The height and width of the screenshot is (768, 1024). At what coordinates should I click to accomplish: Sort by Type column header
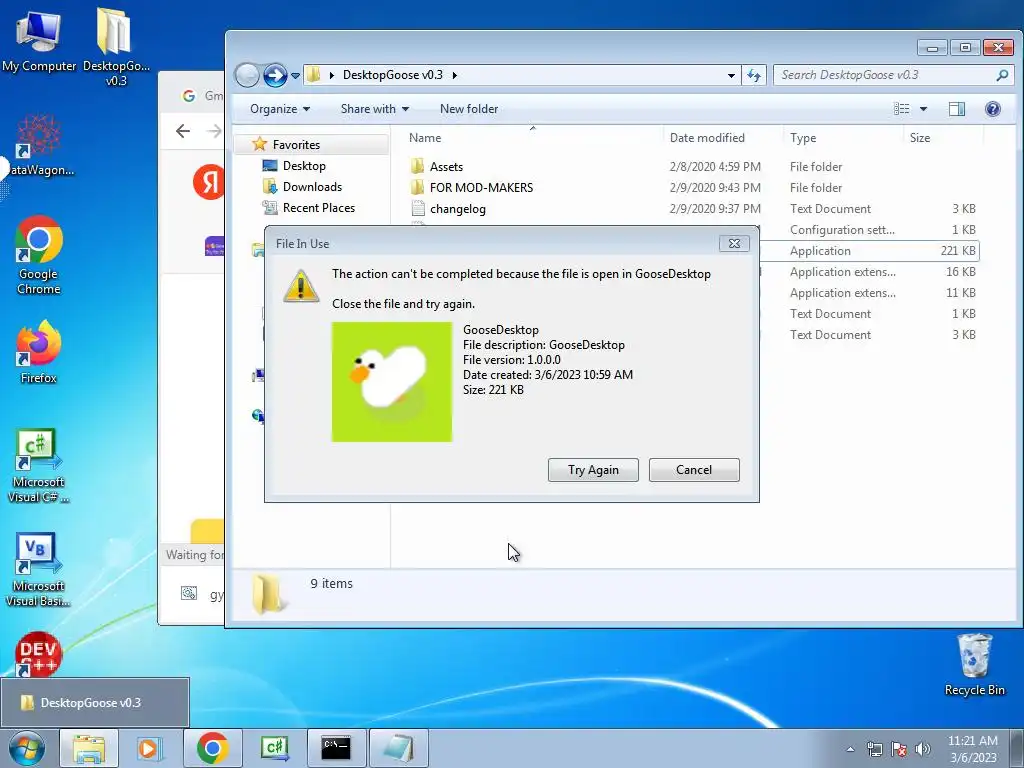(x=842, y=138)
